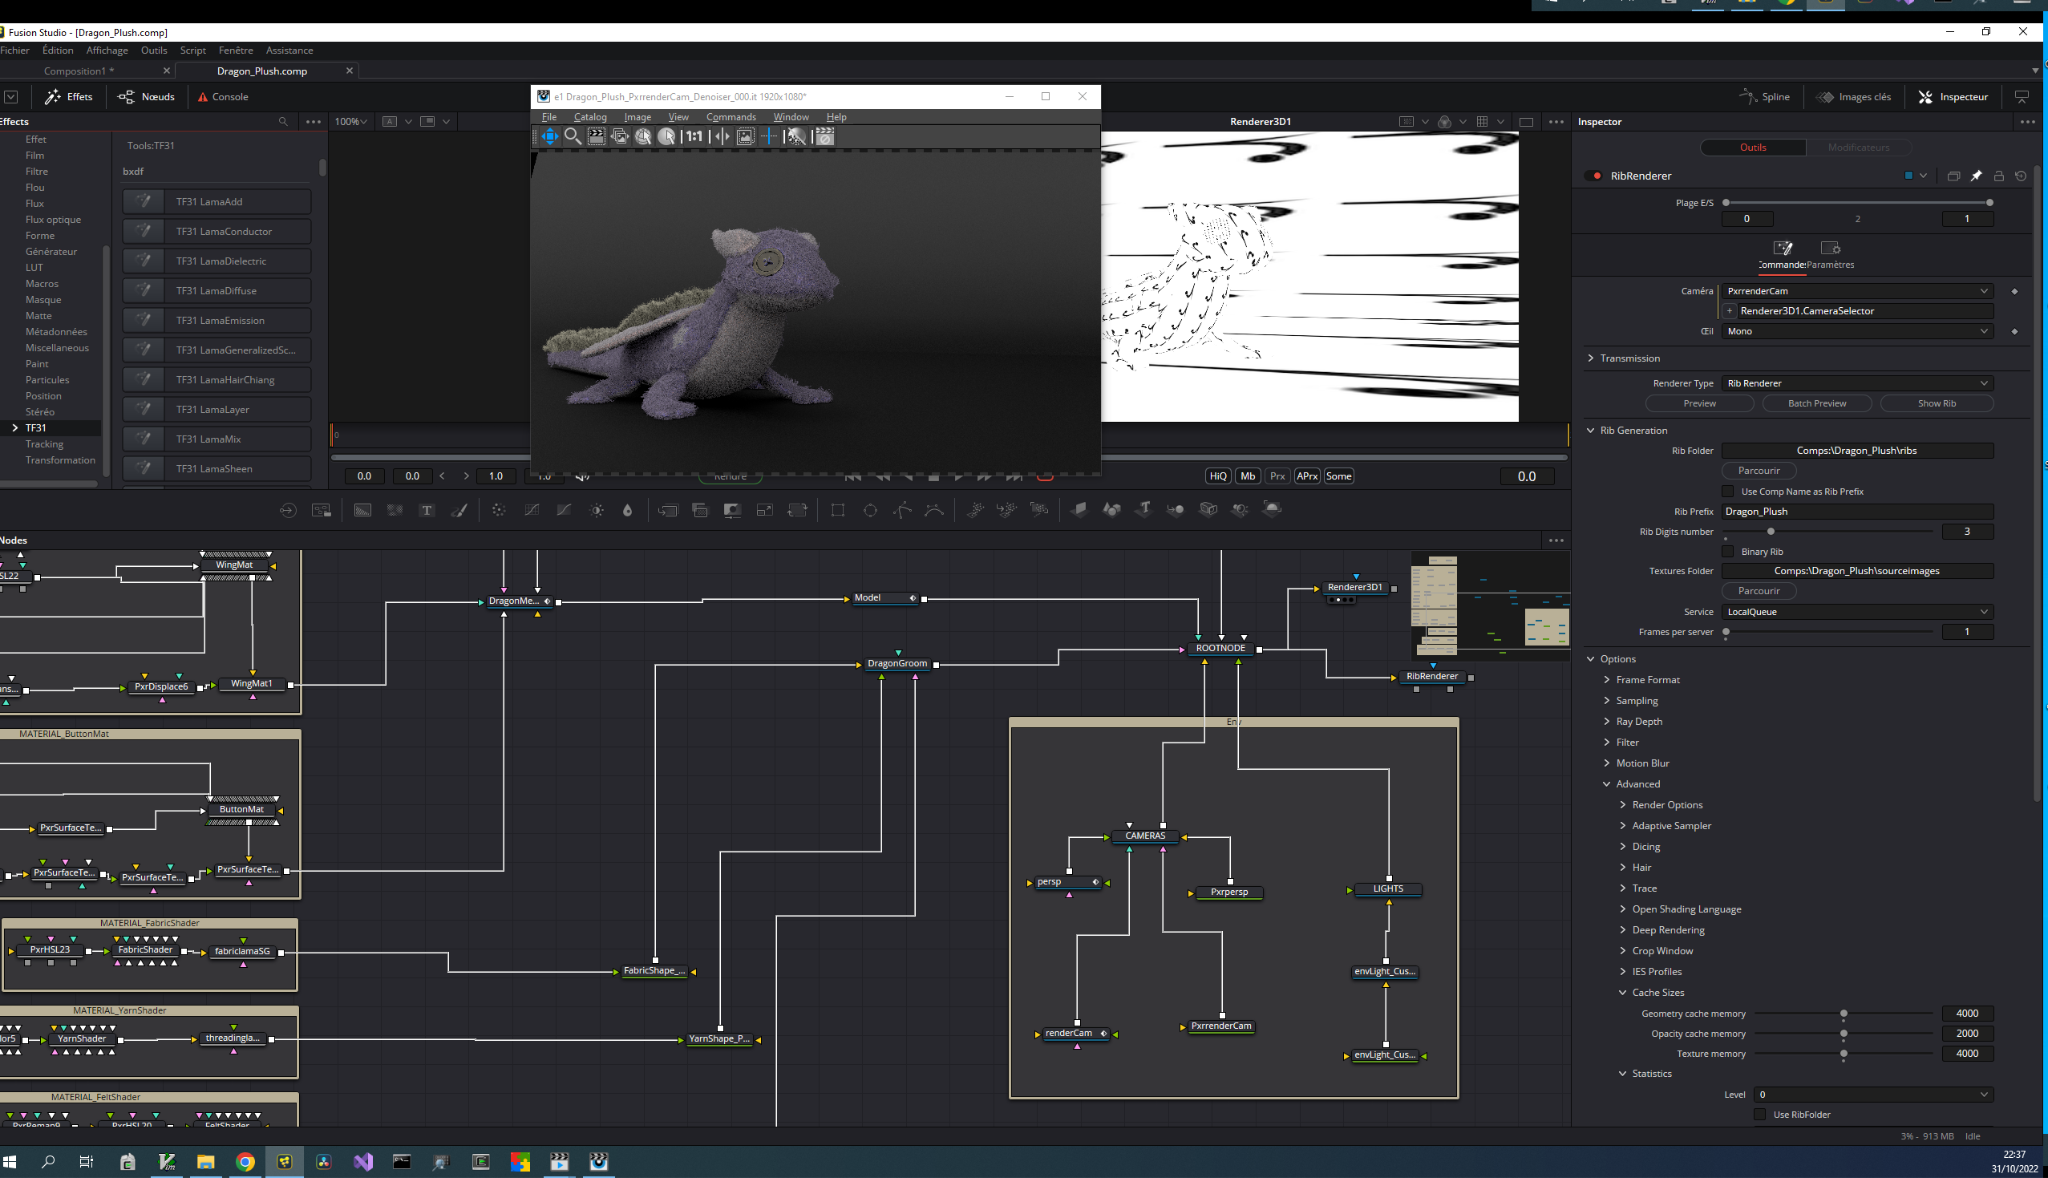Expand the Advanced options section
The image size is (2048, 1178).
click(x=1636, y=784)
